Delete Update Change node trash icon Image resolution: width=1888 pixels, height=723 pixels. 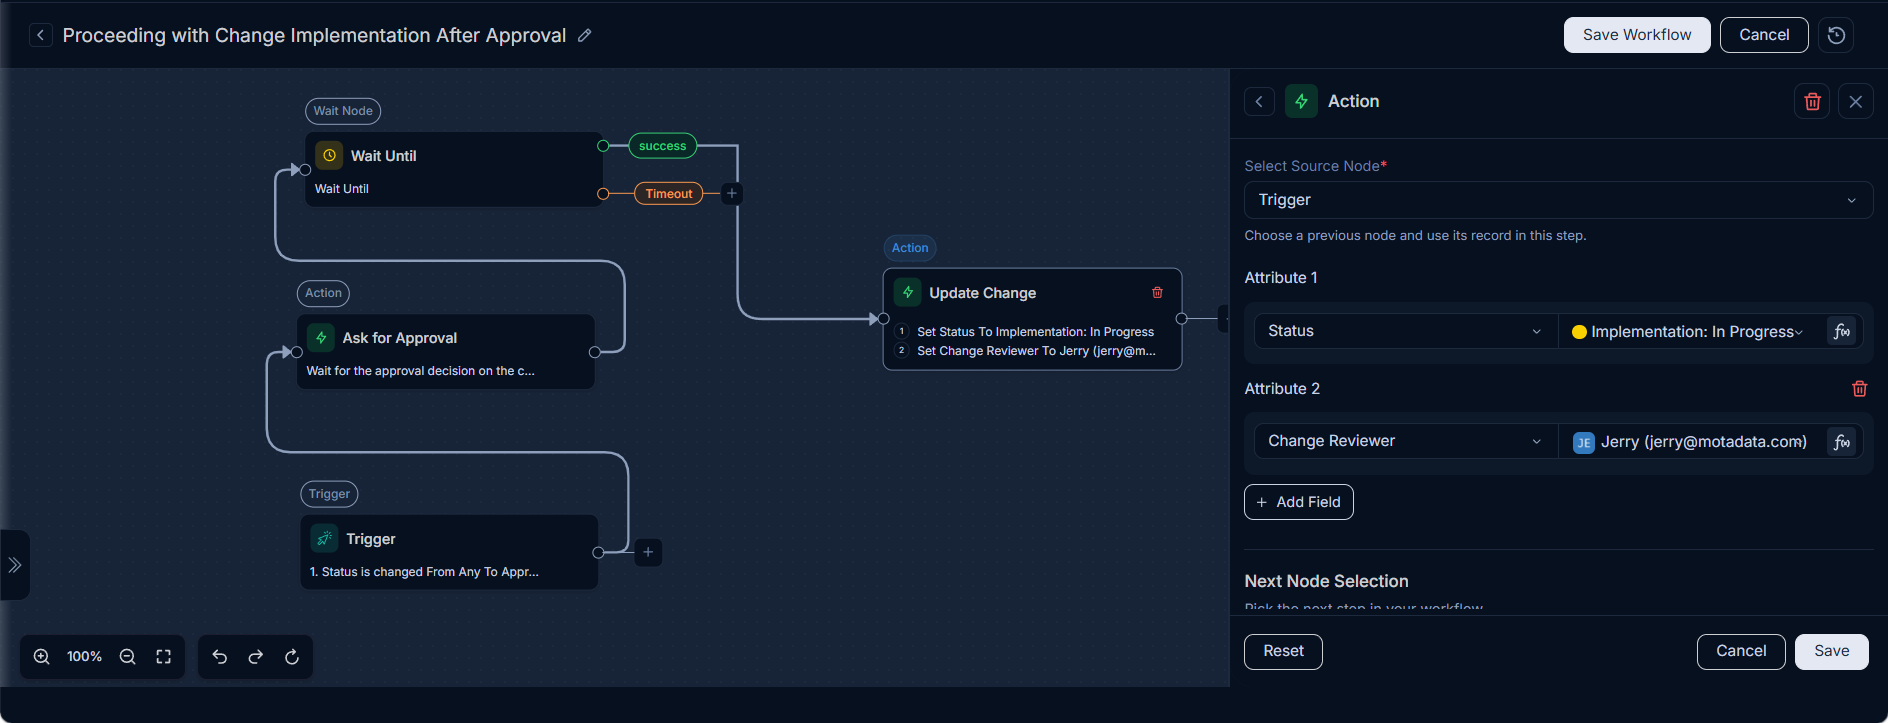point(1158,293)
